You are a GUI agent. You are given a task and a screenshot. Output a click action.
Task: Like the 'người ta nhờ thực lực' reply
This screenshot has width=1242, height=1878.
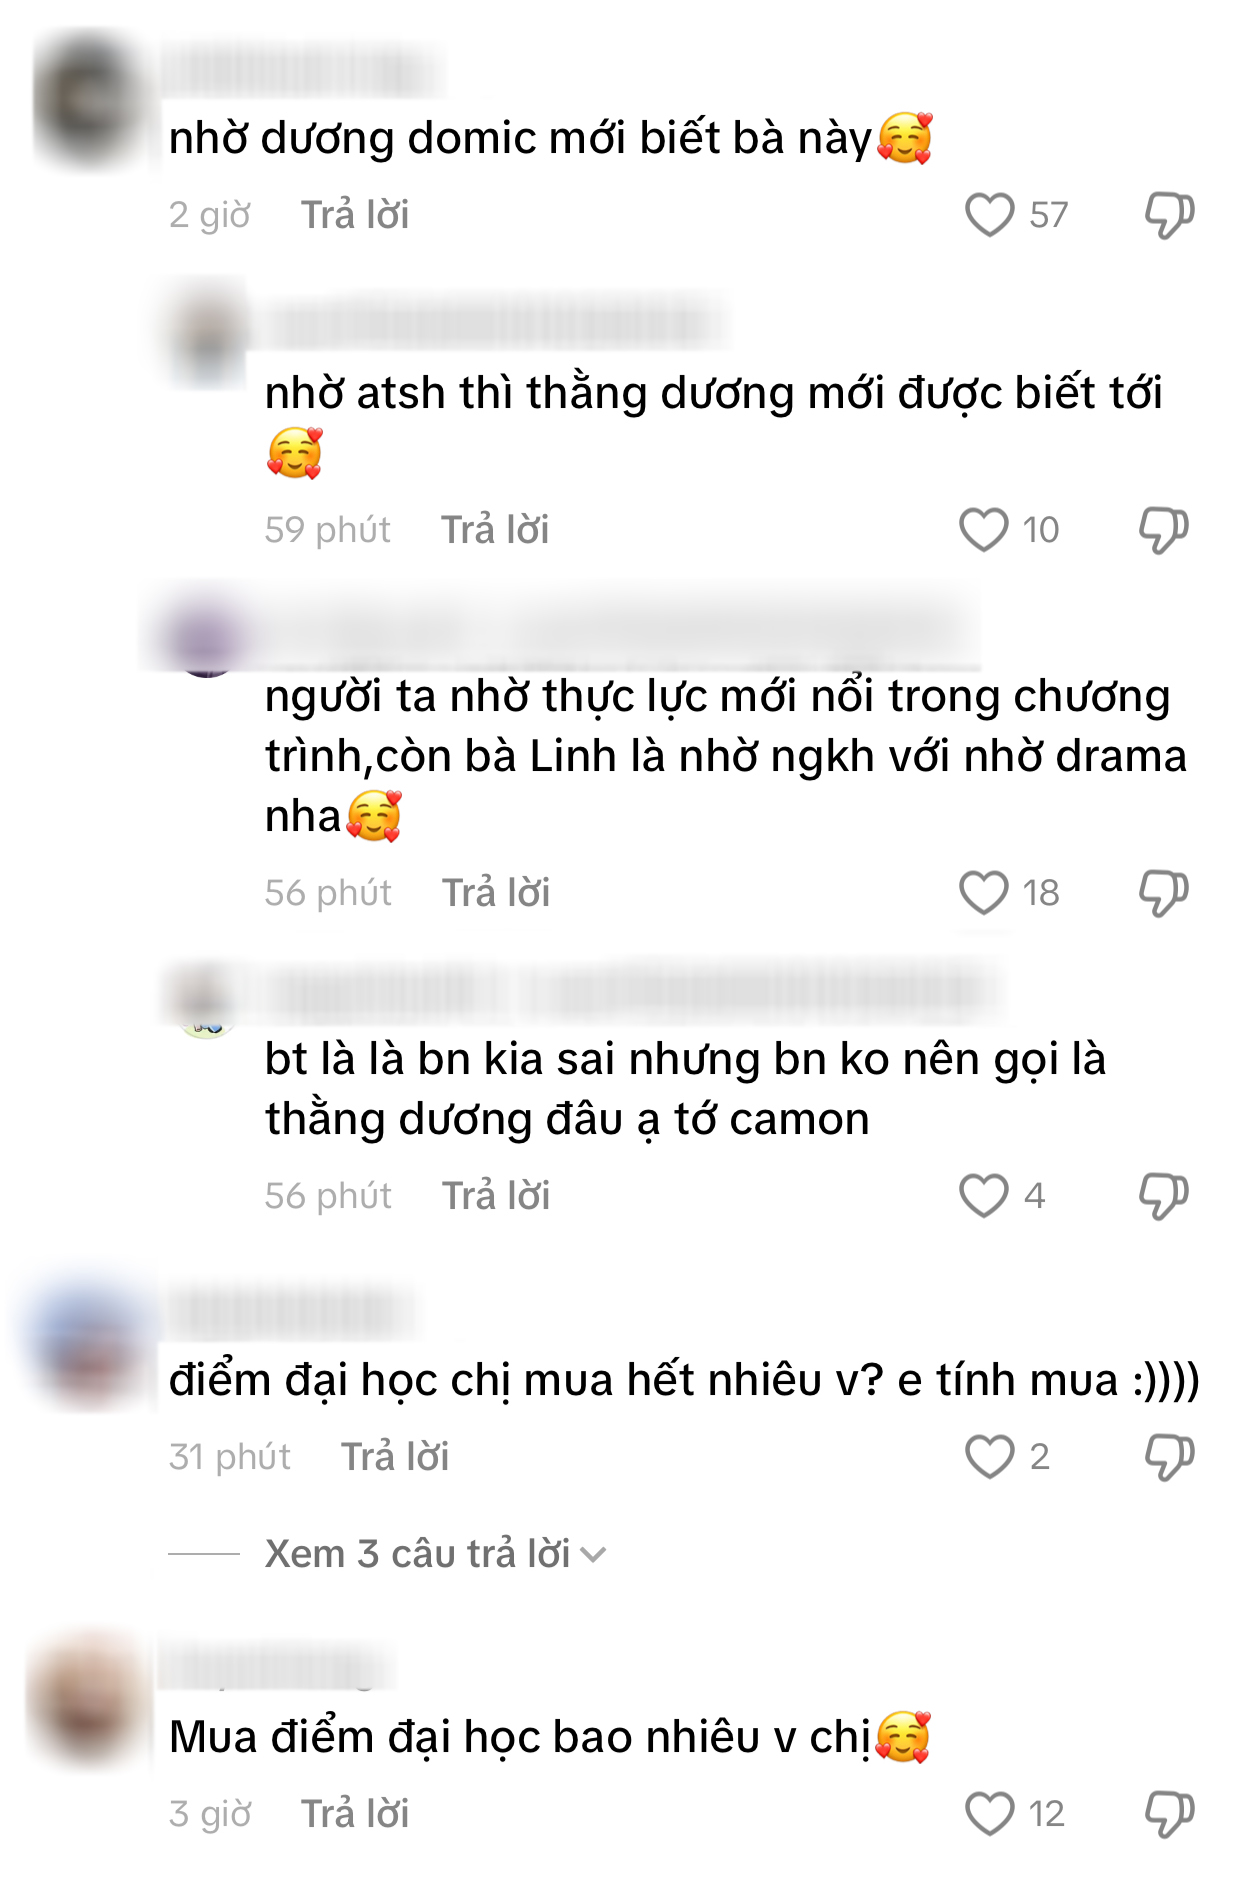983,893
